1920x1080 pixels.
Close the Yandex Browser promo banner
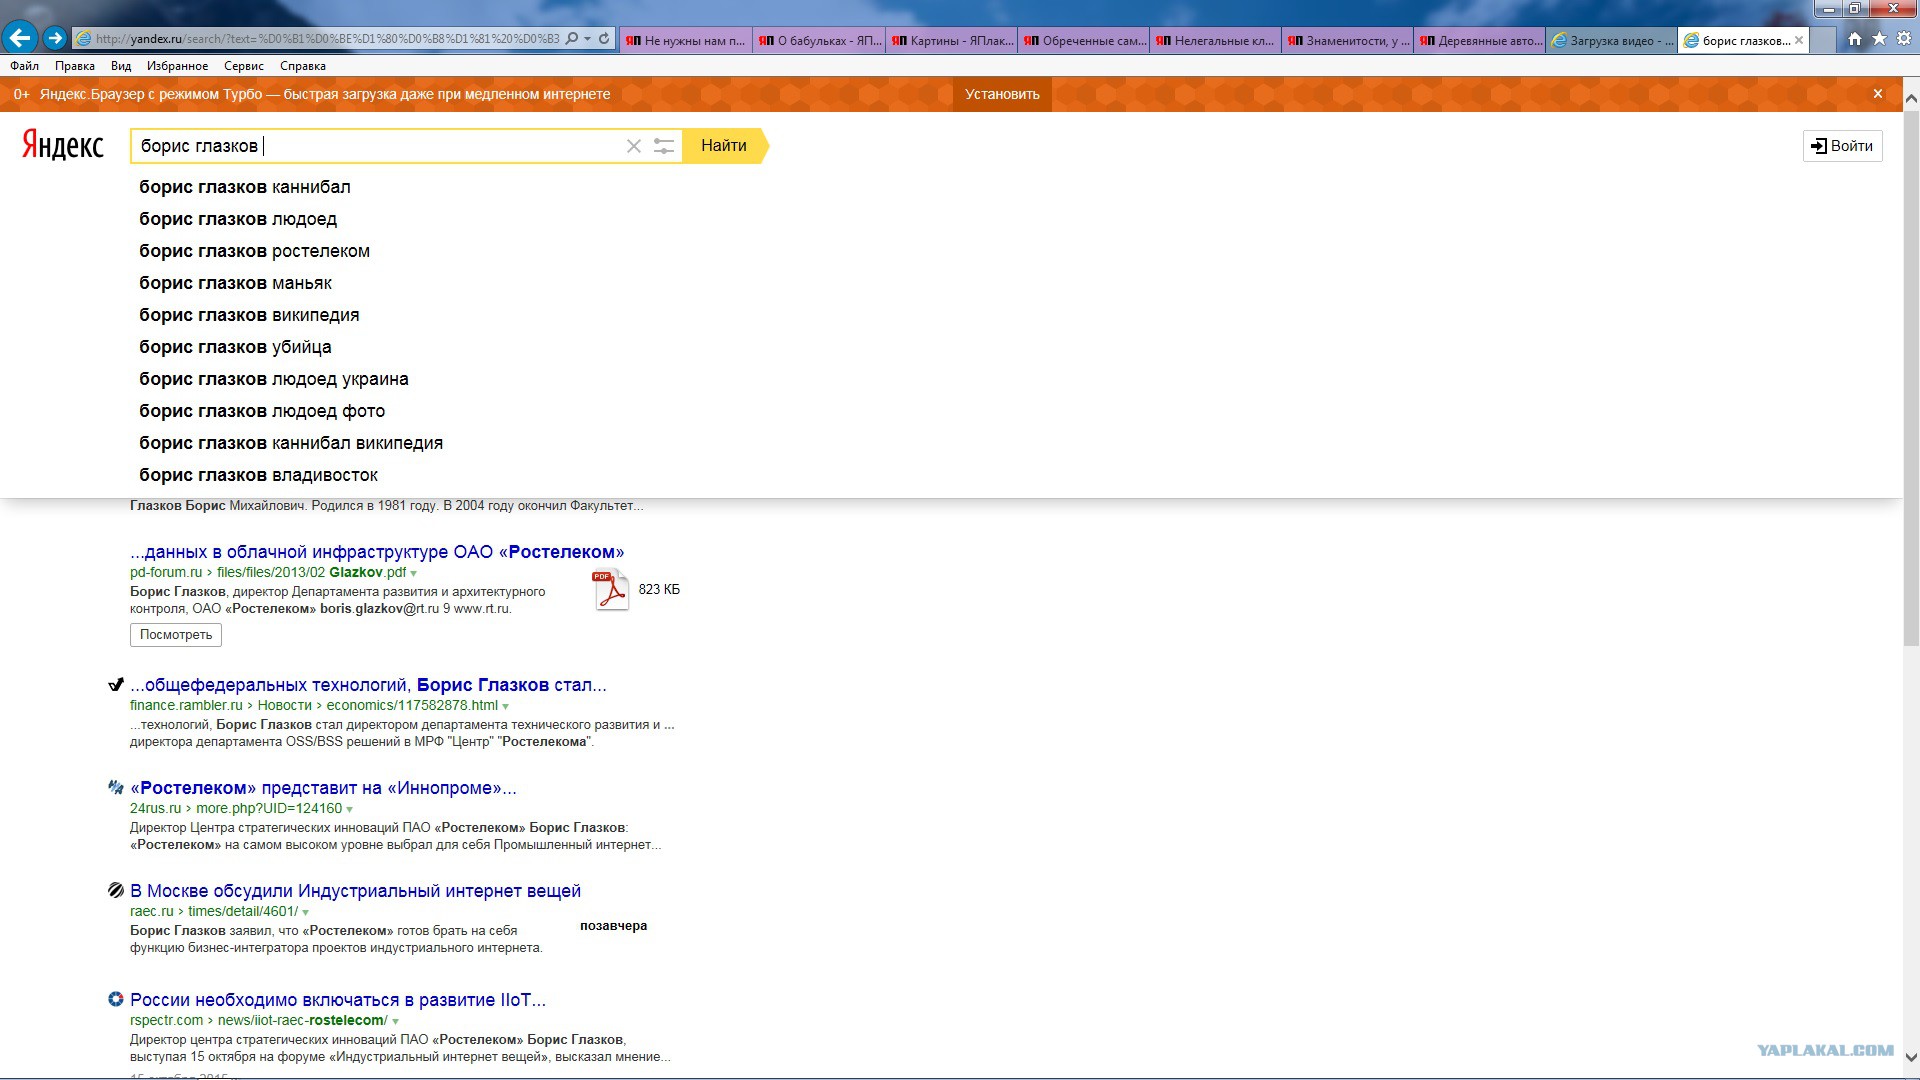pyautogui.click(x=1878, y=94)
